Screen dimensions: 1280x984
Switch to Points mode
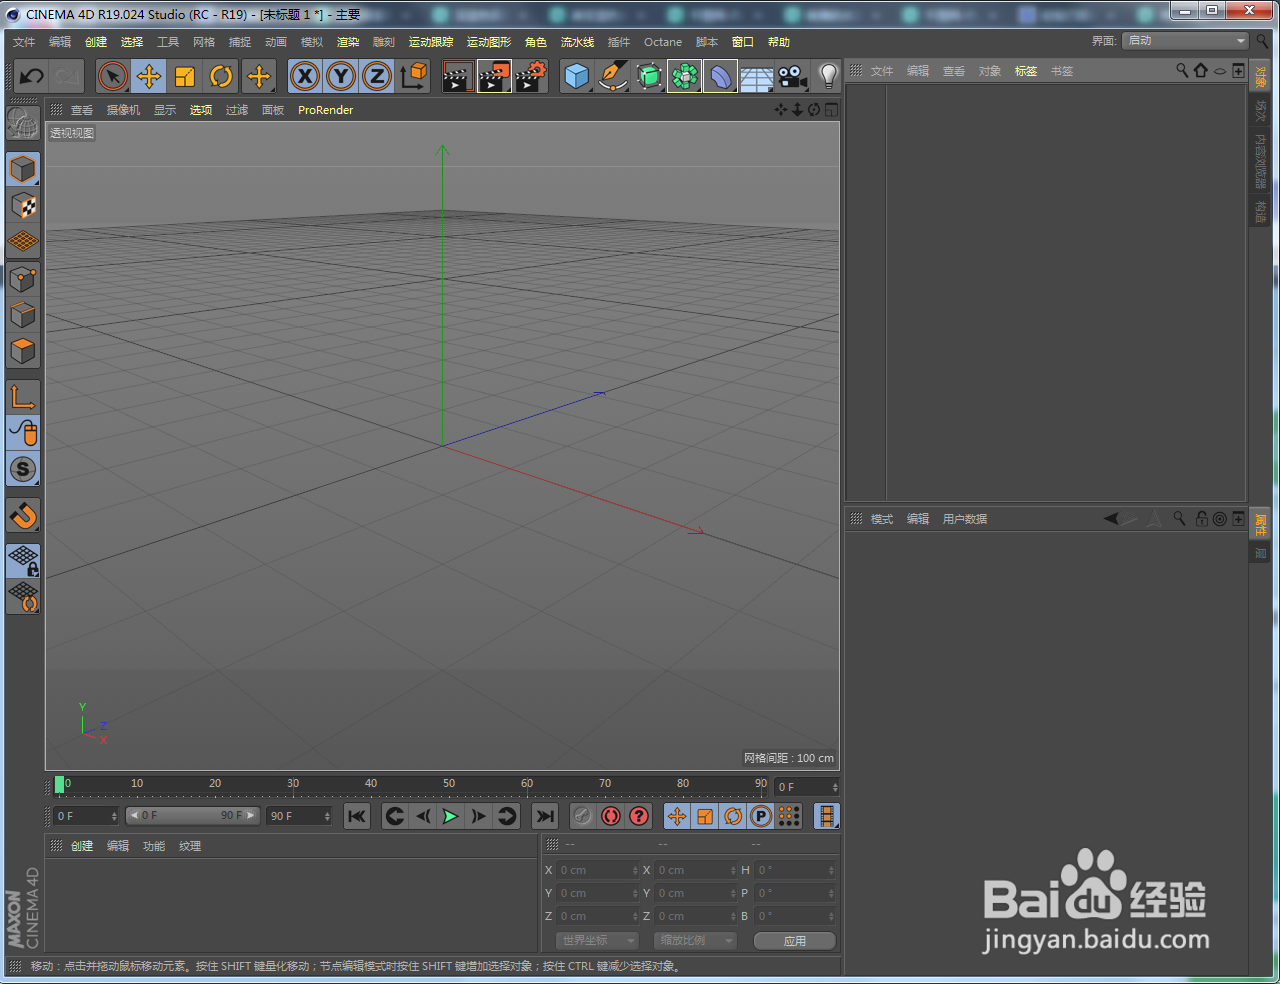pos(23,279)
